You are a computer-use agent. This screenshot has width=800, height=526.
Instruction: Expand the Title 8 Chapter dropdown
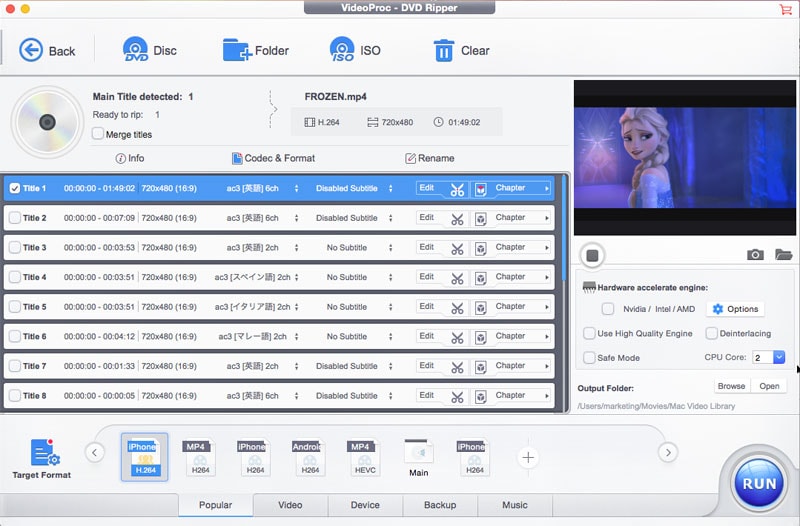(547, 395)
